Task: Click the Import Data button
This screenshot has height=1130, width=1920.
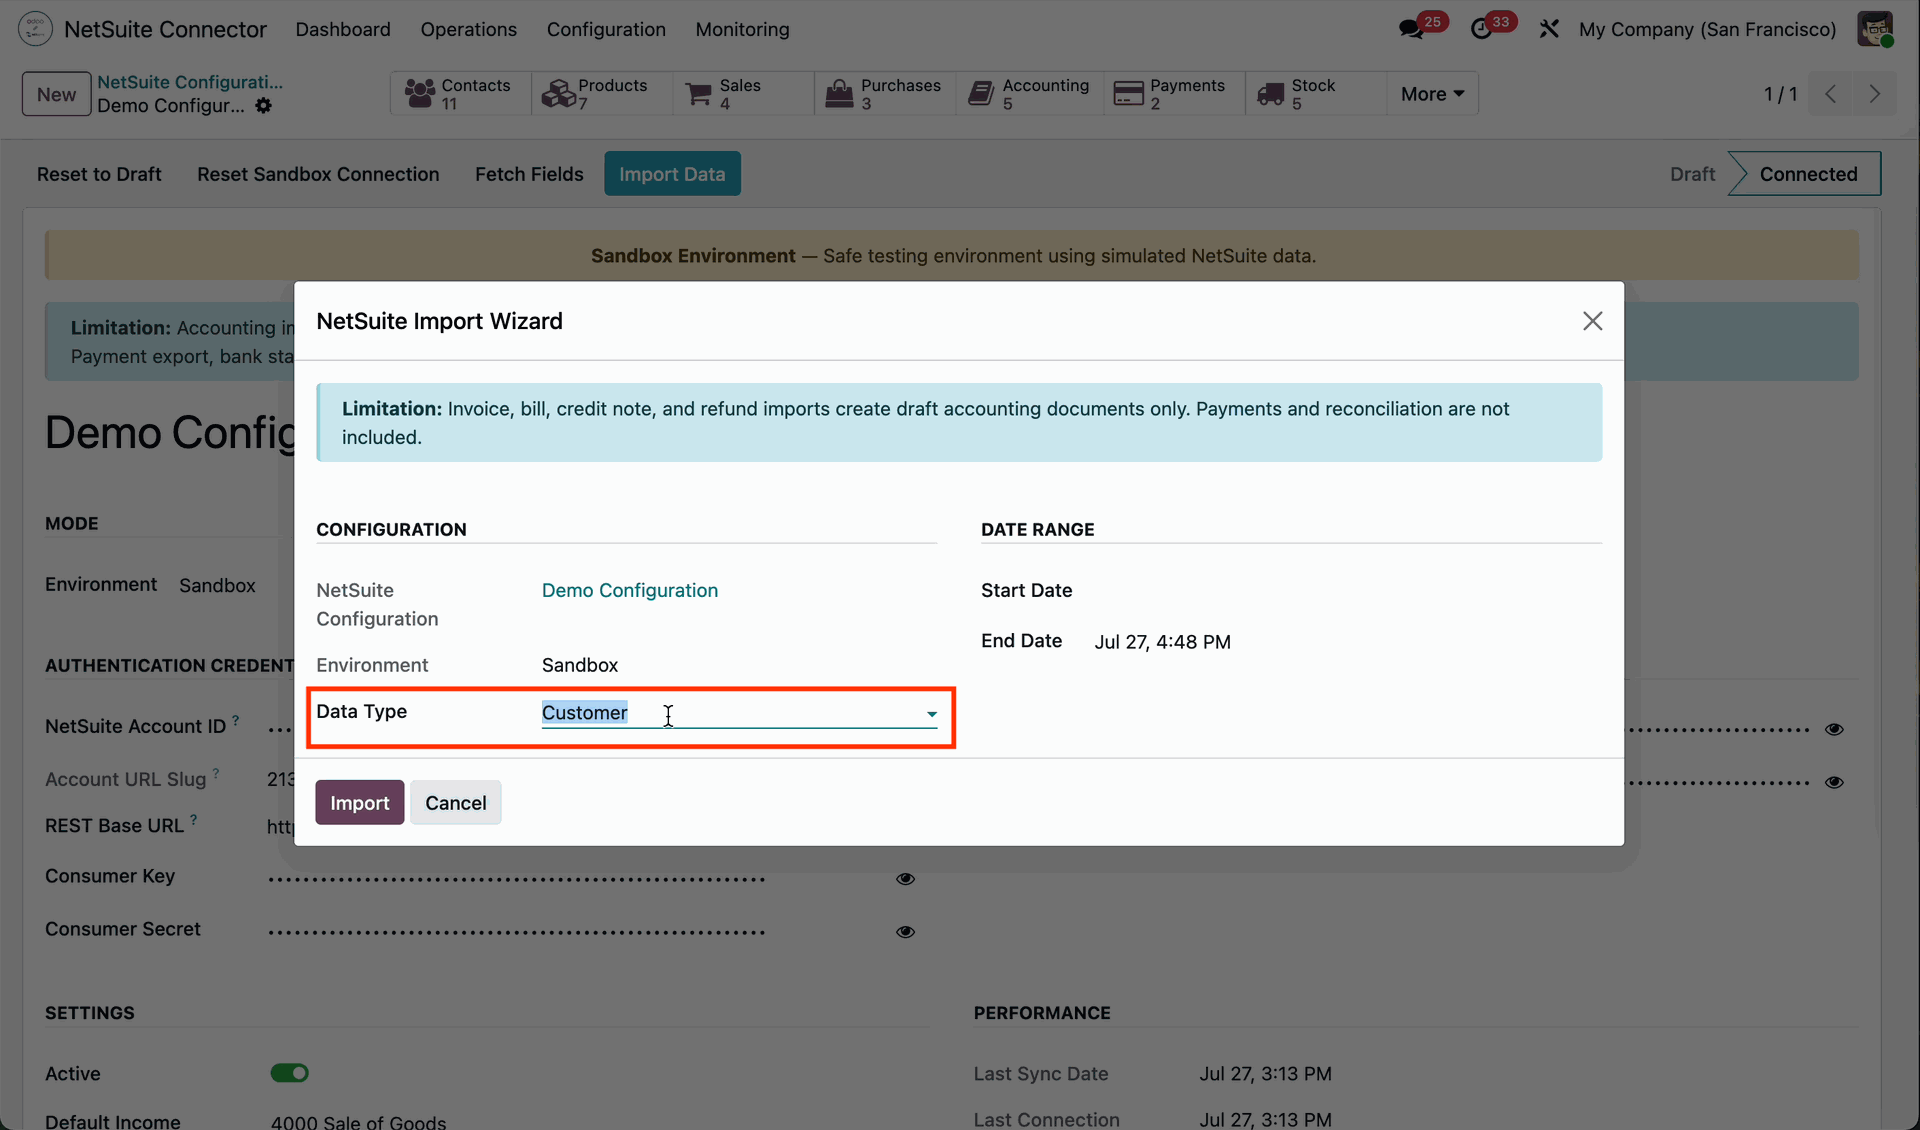Action: pyautogui.click(x=672, y=174)
